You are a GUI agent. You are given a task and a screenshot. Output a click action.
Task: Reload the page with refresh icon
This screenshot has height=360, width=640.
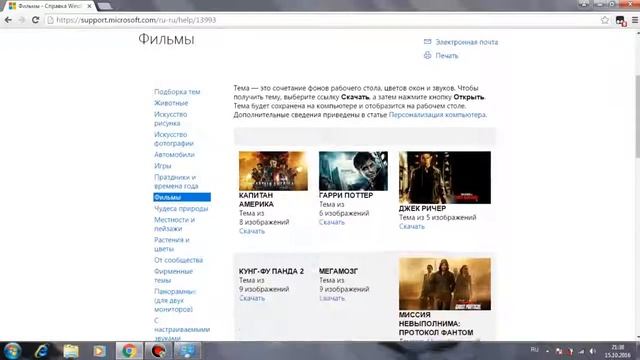pyautogui.click(x=36, y=20)
